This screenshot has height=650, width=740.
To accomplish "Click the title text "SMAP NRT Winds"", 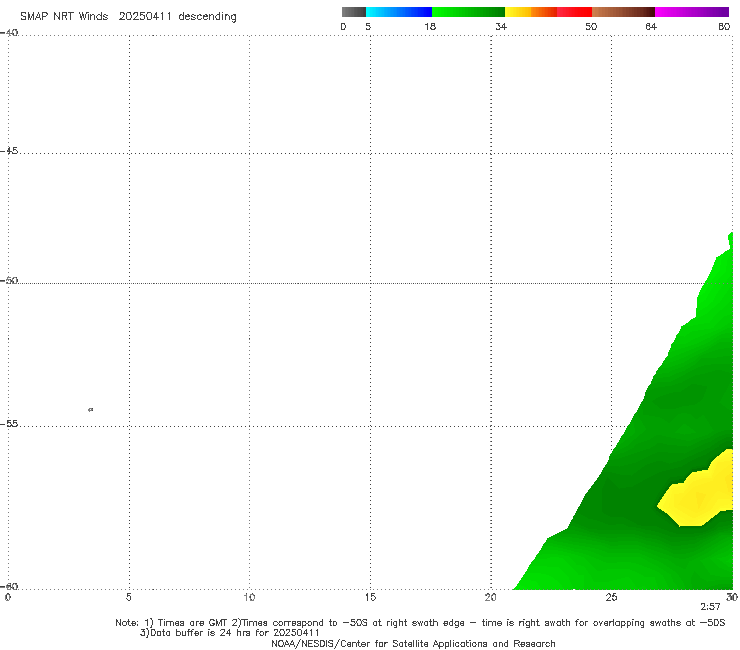I will point(64,16).
